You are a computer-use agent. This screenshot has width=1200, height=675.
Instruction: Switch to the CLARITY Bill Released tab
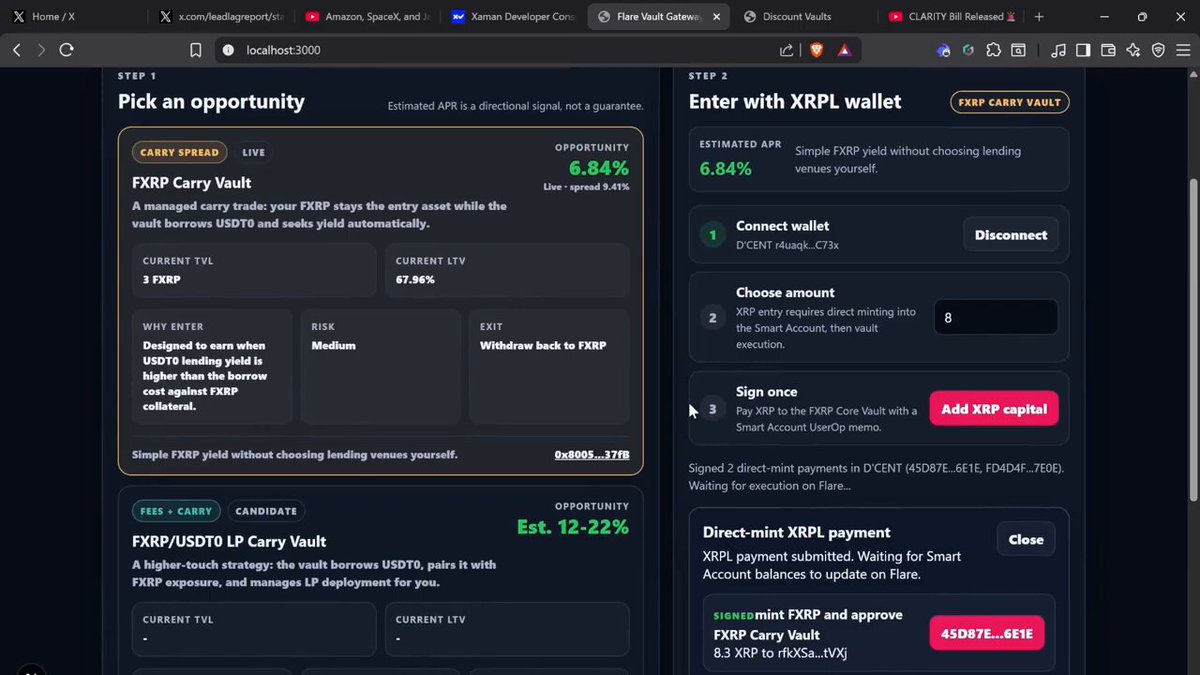pyautogui.click(x=950, y=17)
